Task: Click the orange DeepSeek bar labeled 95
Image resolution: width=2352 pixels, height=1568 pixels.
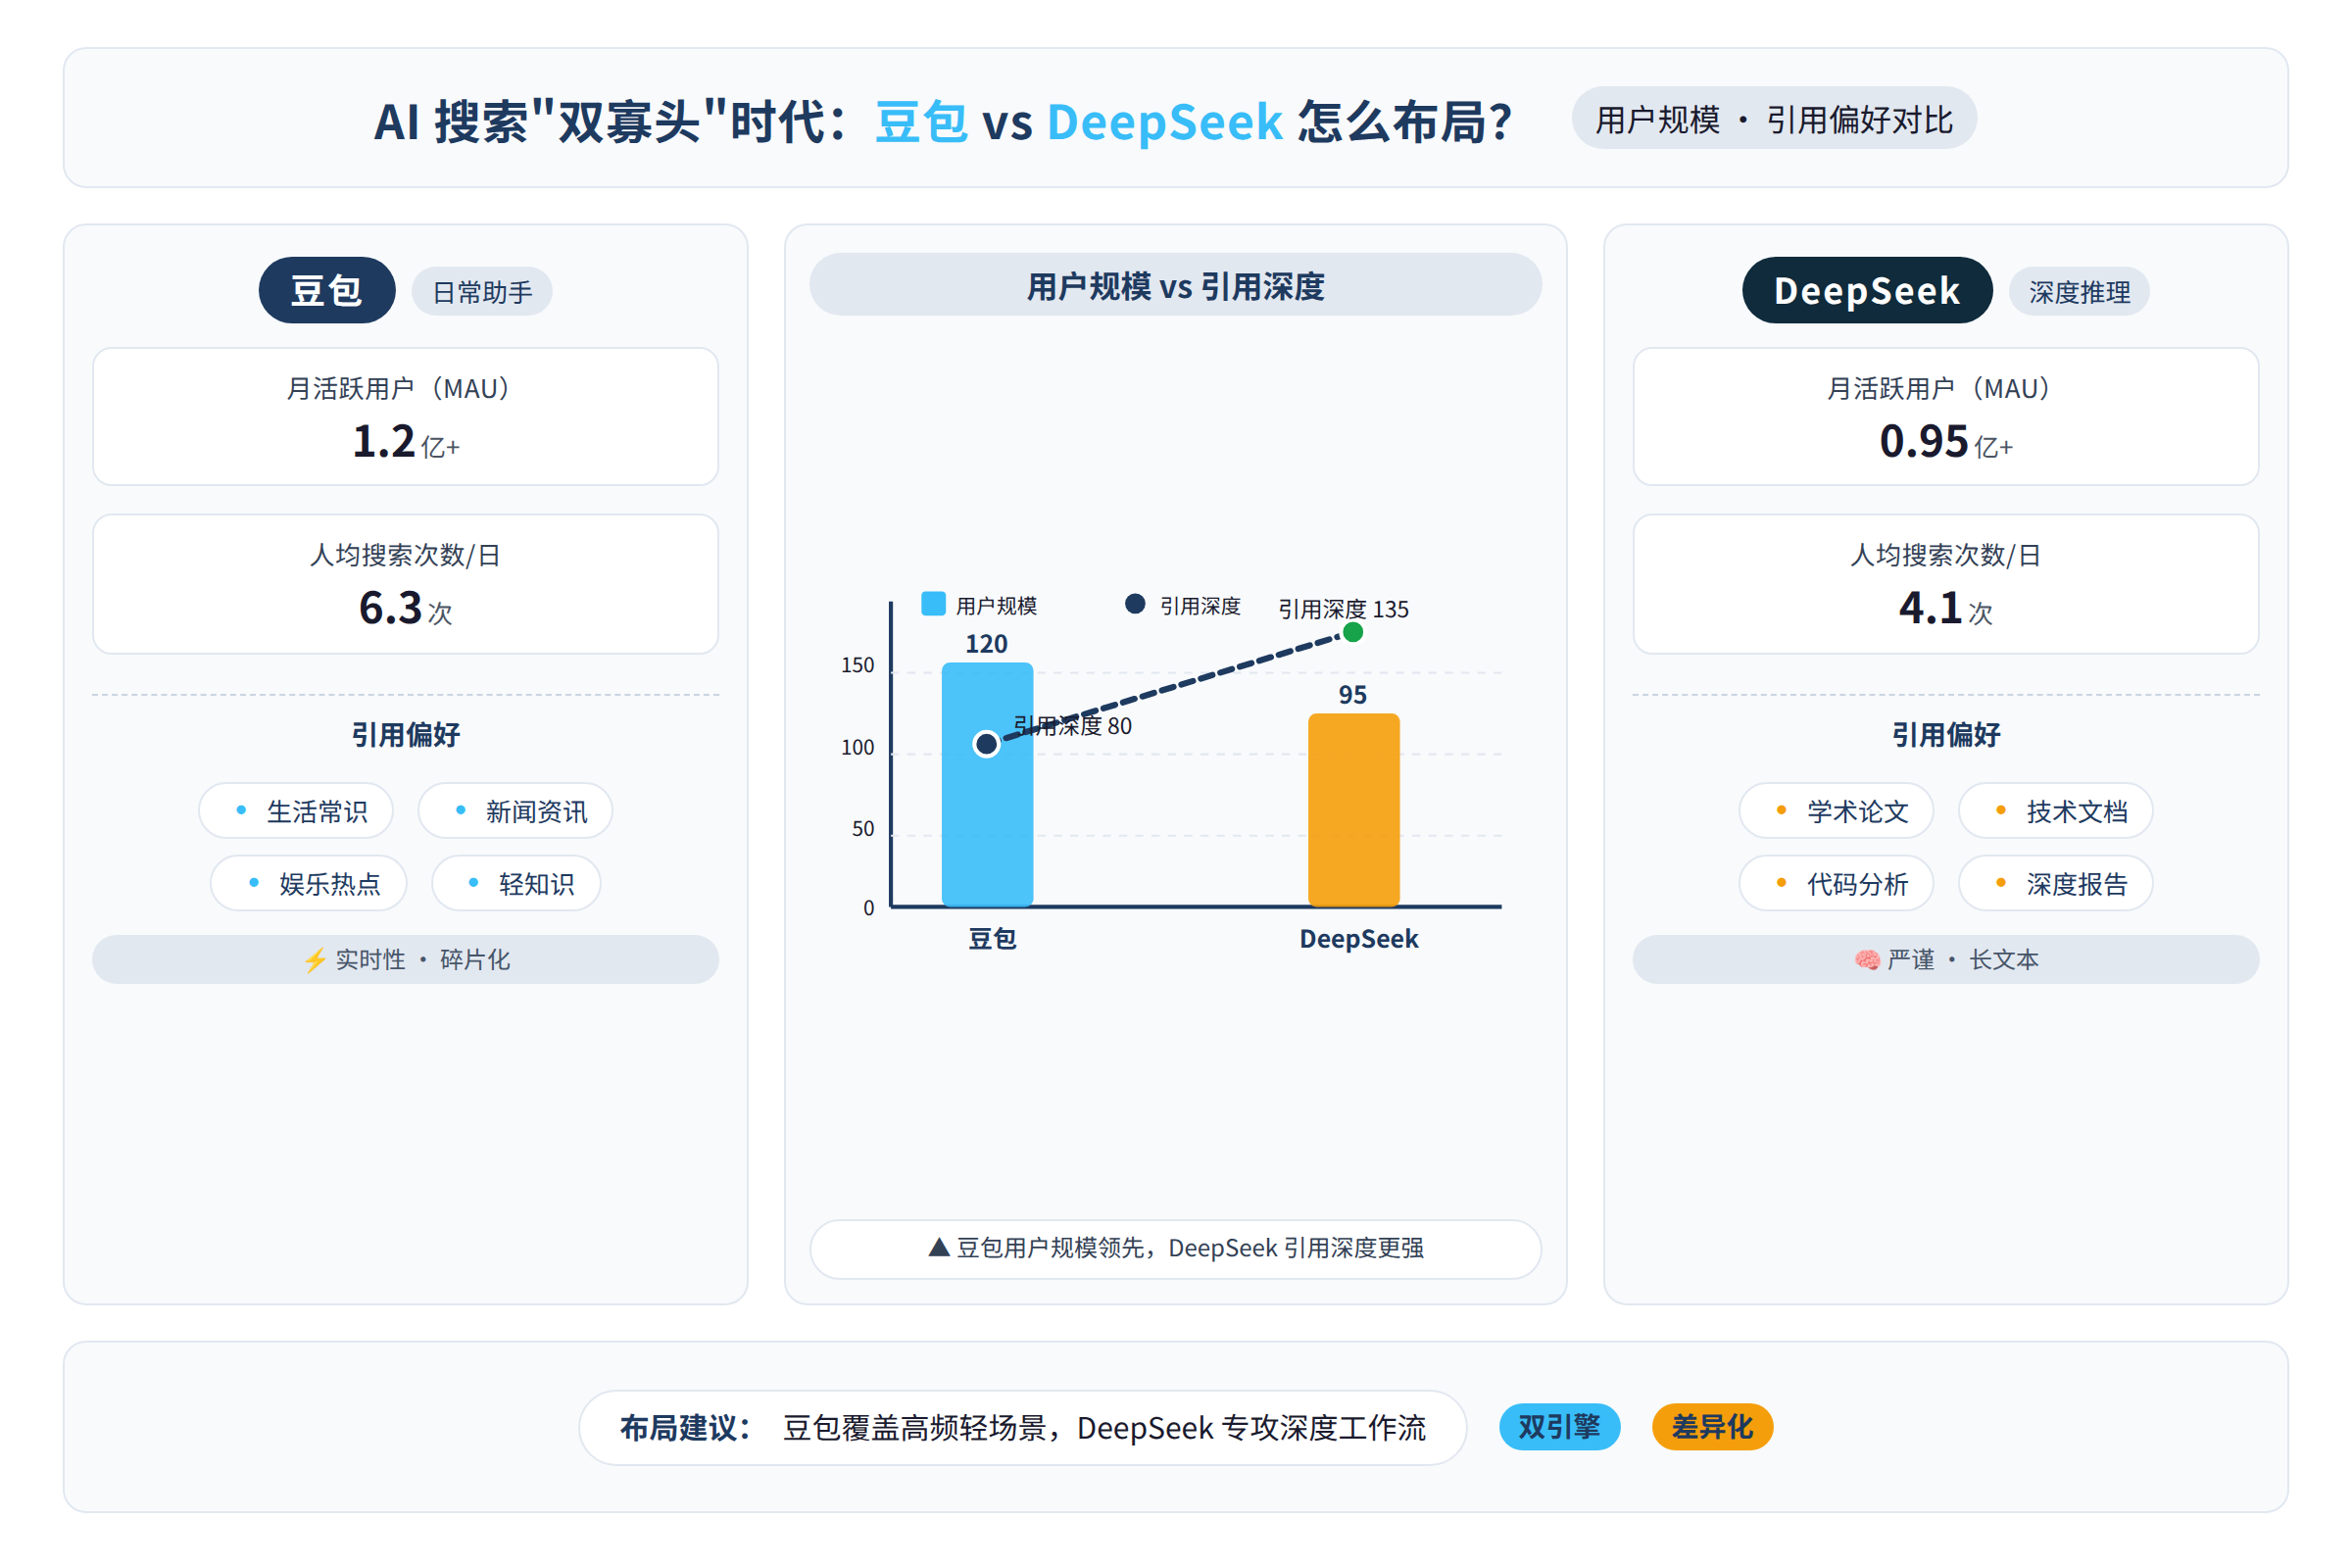Action: (x=1353, y=810)
